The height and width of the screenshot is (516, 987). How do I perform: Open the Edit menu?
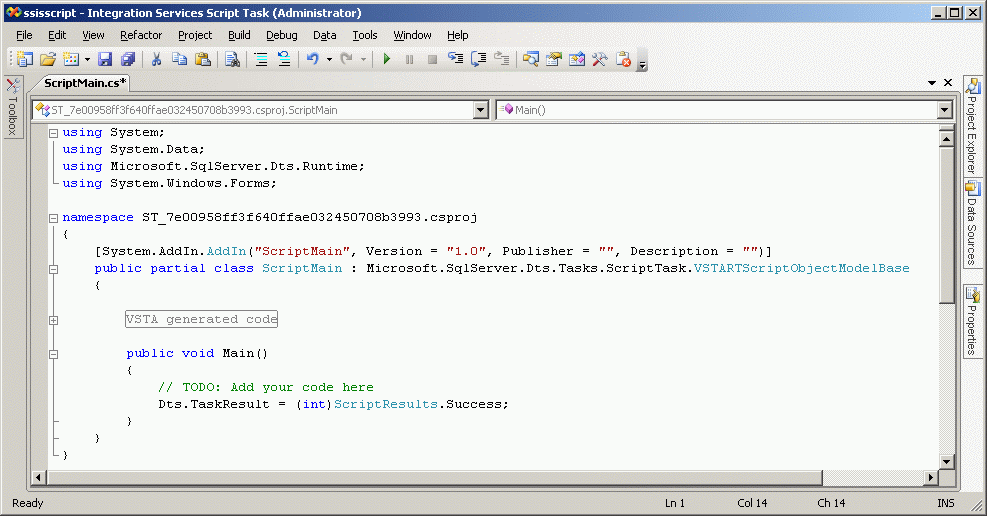[x=57, y=35]
